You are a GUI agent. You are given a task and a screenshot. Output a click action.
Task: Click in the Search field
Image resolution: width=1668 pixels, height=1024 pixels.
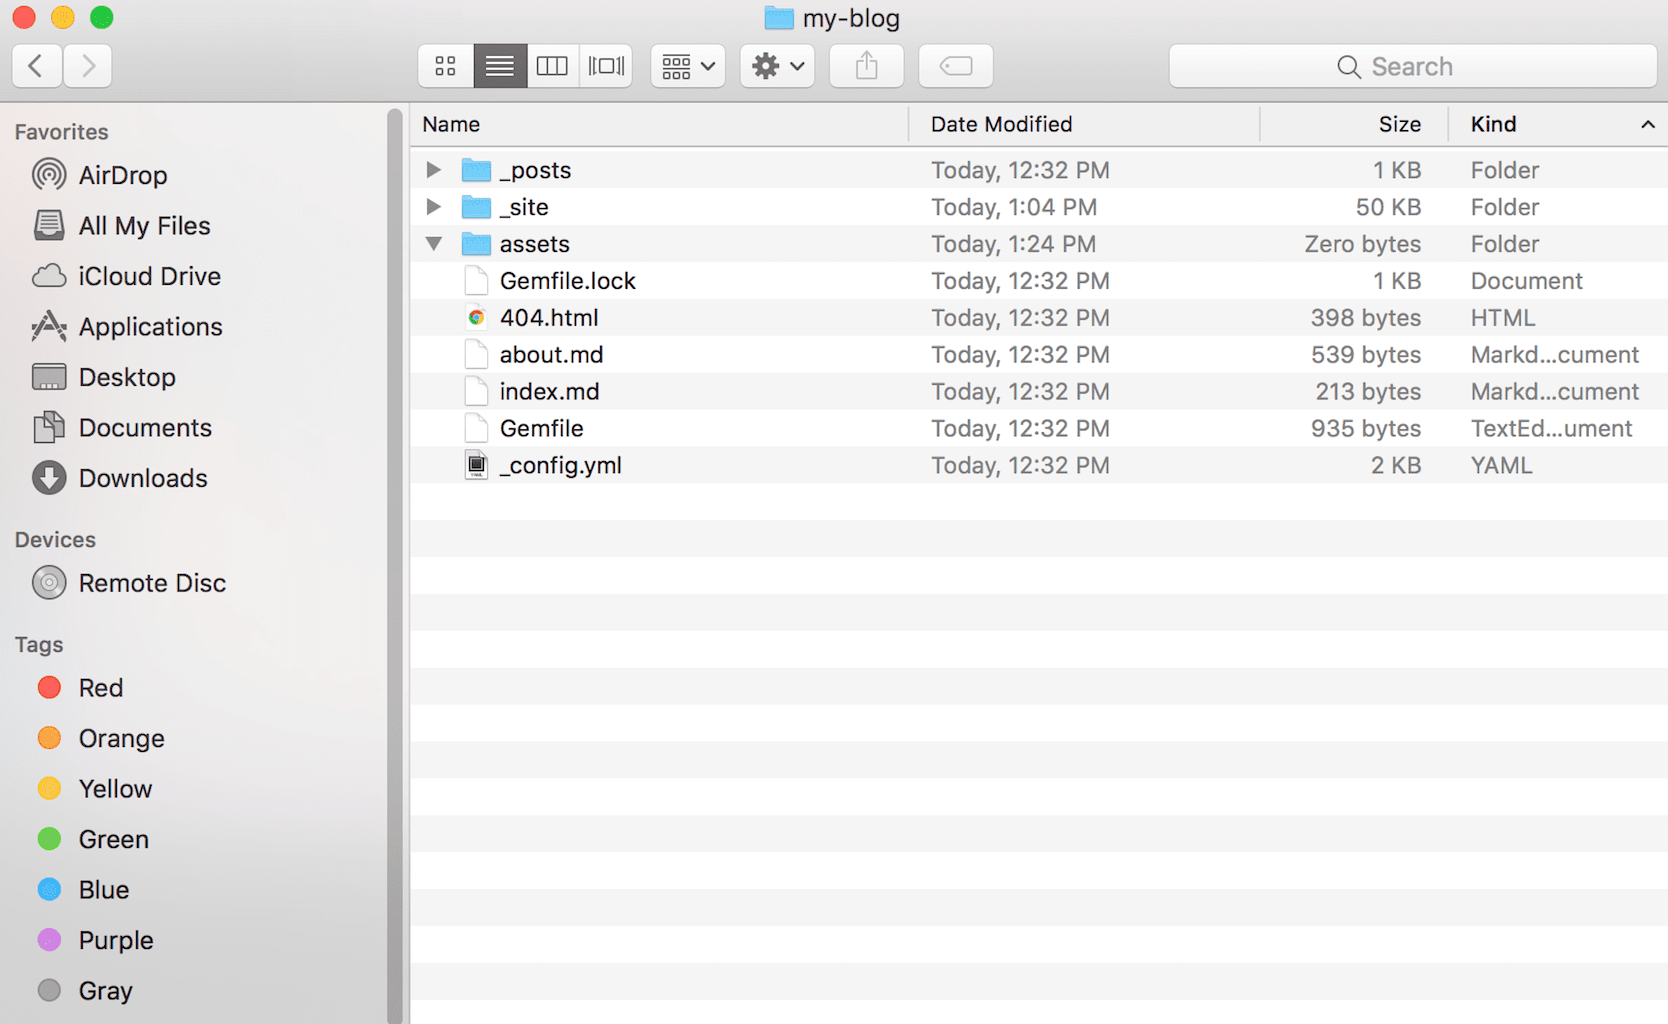click(1413, 66)
